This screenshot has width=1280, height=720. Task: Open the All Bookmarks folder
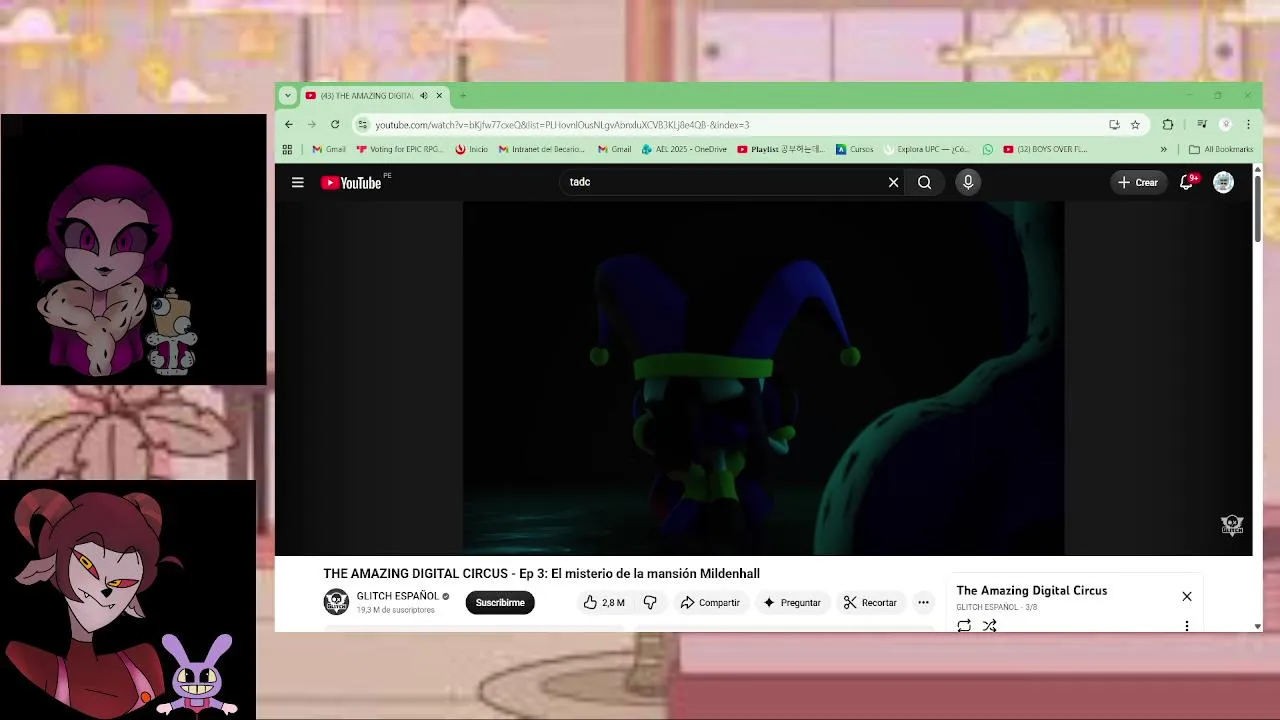point(1221,149)
